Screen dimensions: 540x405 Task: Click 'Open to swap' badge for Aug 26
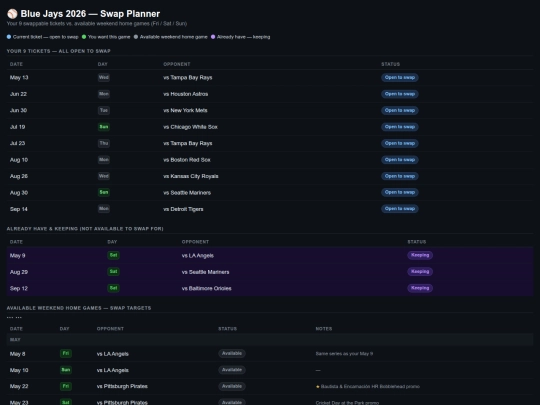[x=399, y=176]
